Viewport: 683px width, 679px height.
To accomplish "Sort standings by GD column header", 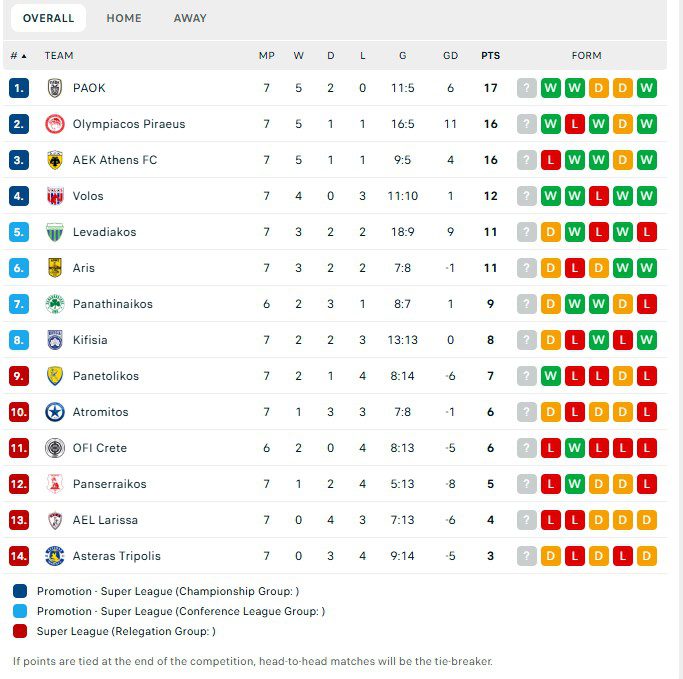I will coord(450,56).
